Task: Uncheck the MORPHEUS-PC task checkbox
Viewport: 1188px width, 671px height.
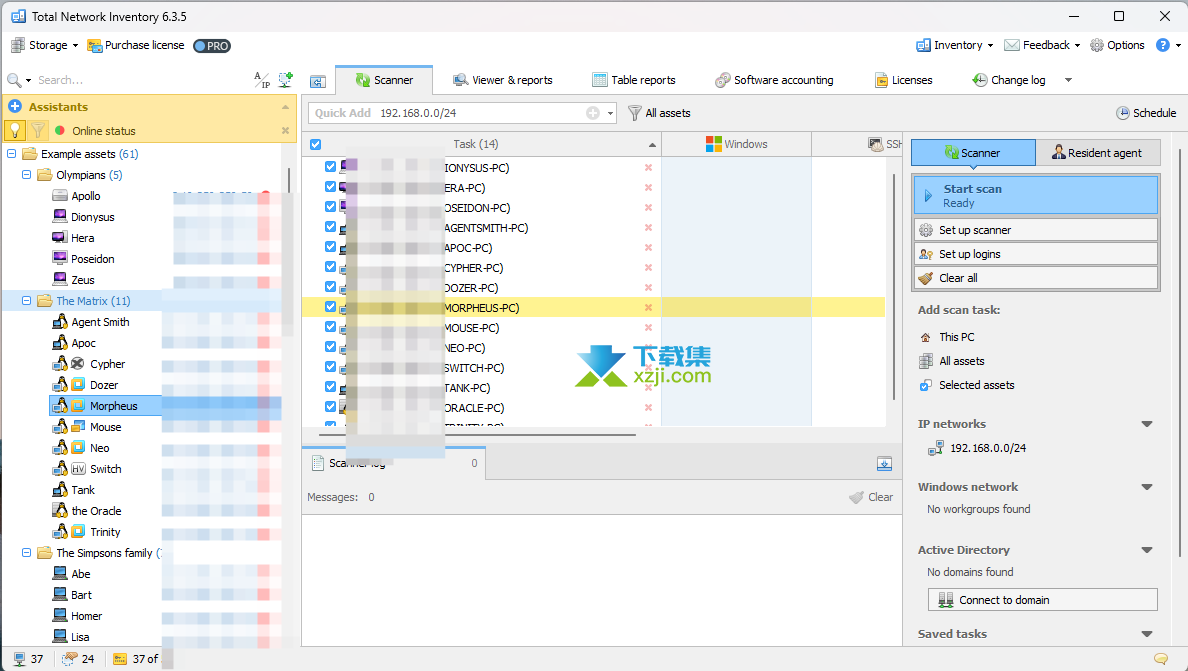Action: click(330, 307)
